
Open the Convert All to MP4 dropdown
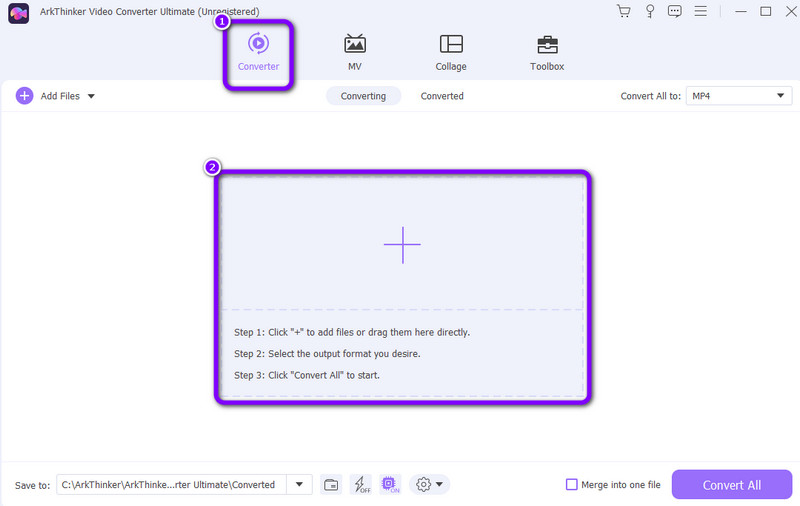click(738, 96)
